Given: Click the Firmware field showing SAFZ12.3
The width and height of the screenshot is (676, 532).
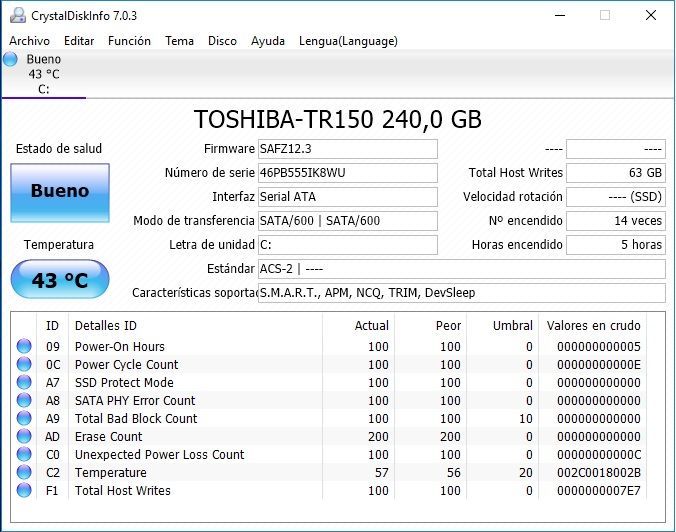Looking at the screenshot, I should coord(347,149).
